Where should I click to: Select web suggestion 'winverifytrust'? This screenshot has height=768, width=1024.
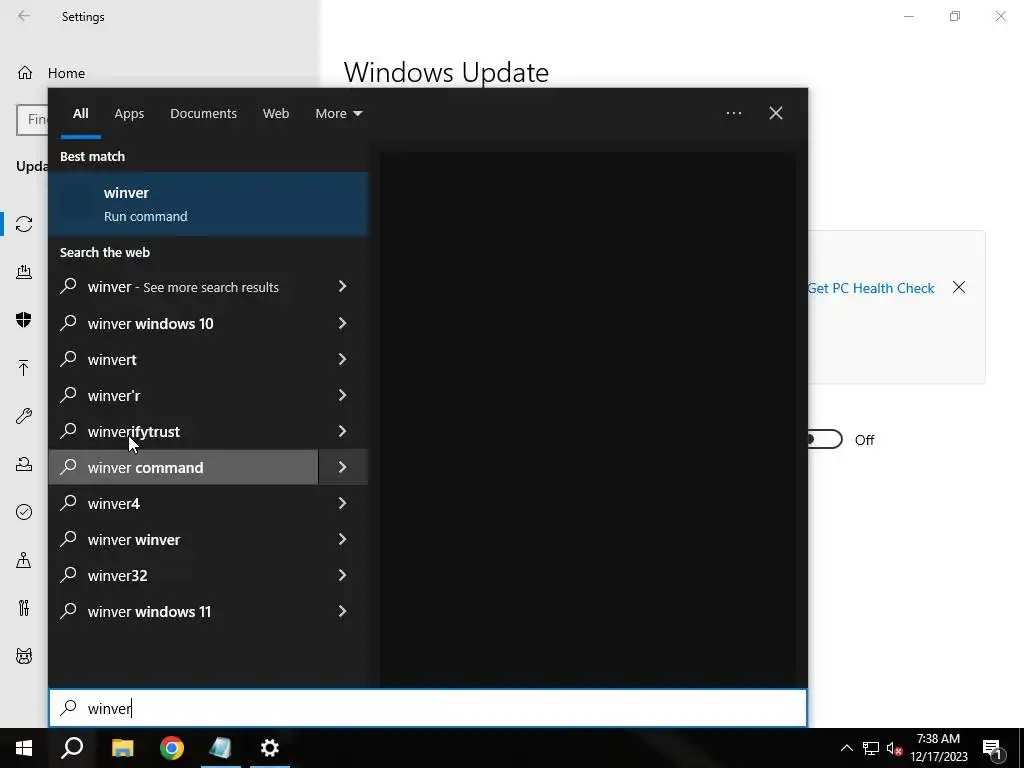coord(184,431)
